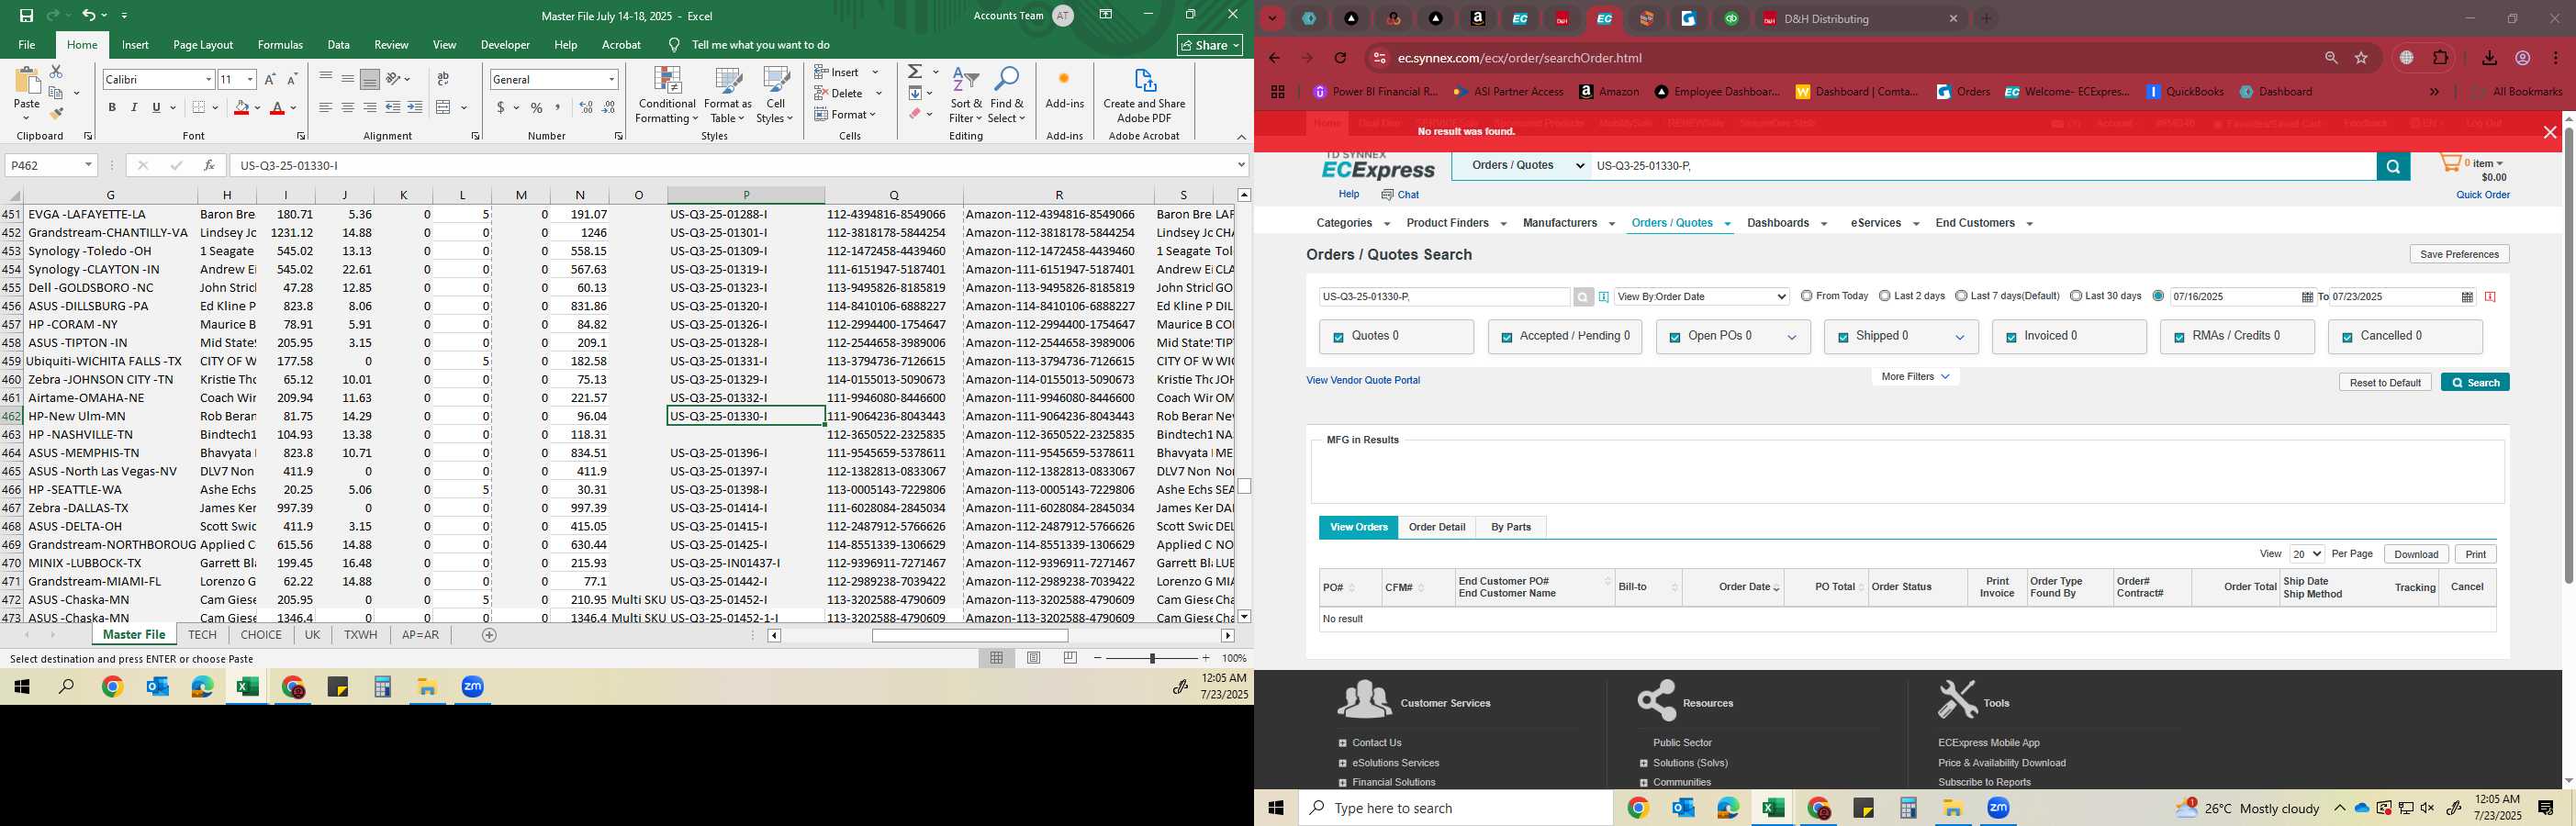Image resolution: width=2576 pixels, height=826 pixels.
Task: Click Decrease Font Size icon
Action: (292, 79)
